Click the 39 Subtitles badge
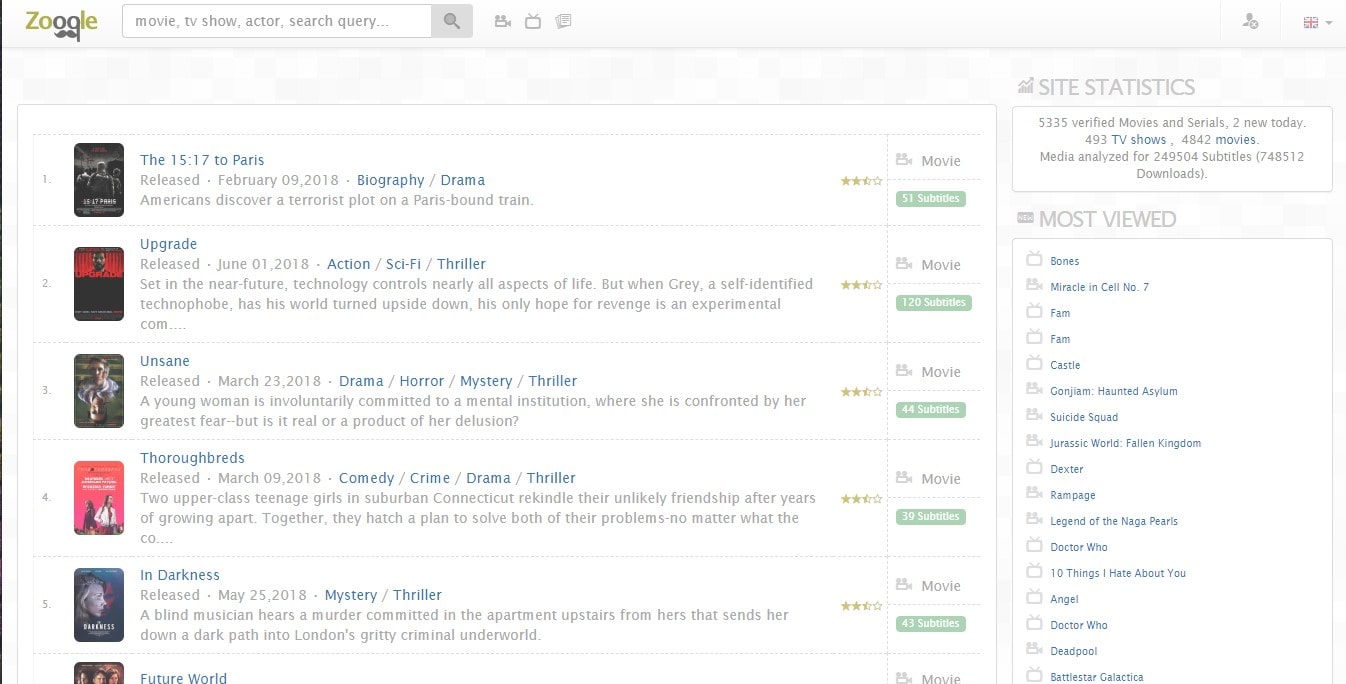Viewport: 1346px width, 684px height. point(931,516)
